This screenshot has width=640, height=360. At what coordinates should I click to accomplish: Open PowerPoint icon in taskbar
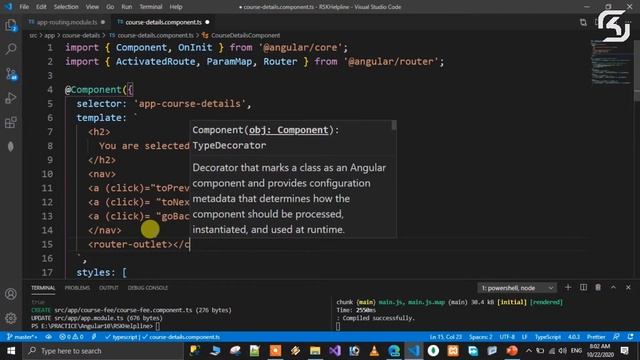click(512, 351)
